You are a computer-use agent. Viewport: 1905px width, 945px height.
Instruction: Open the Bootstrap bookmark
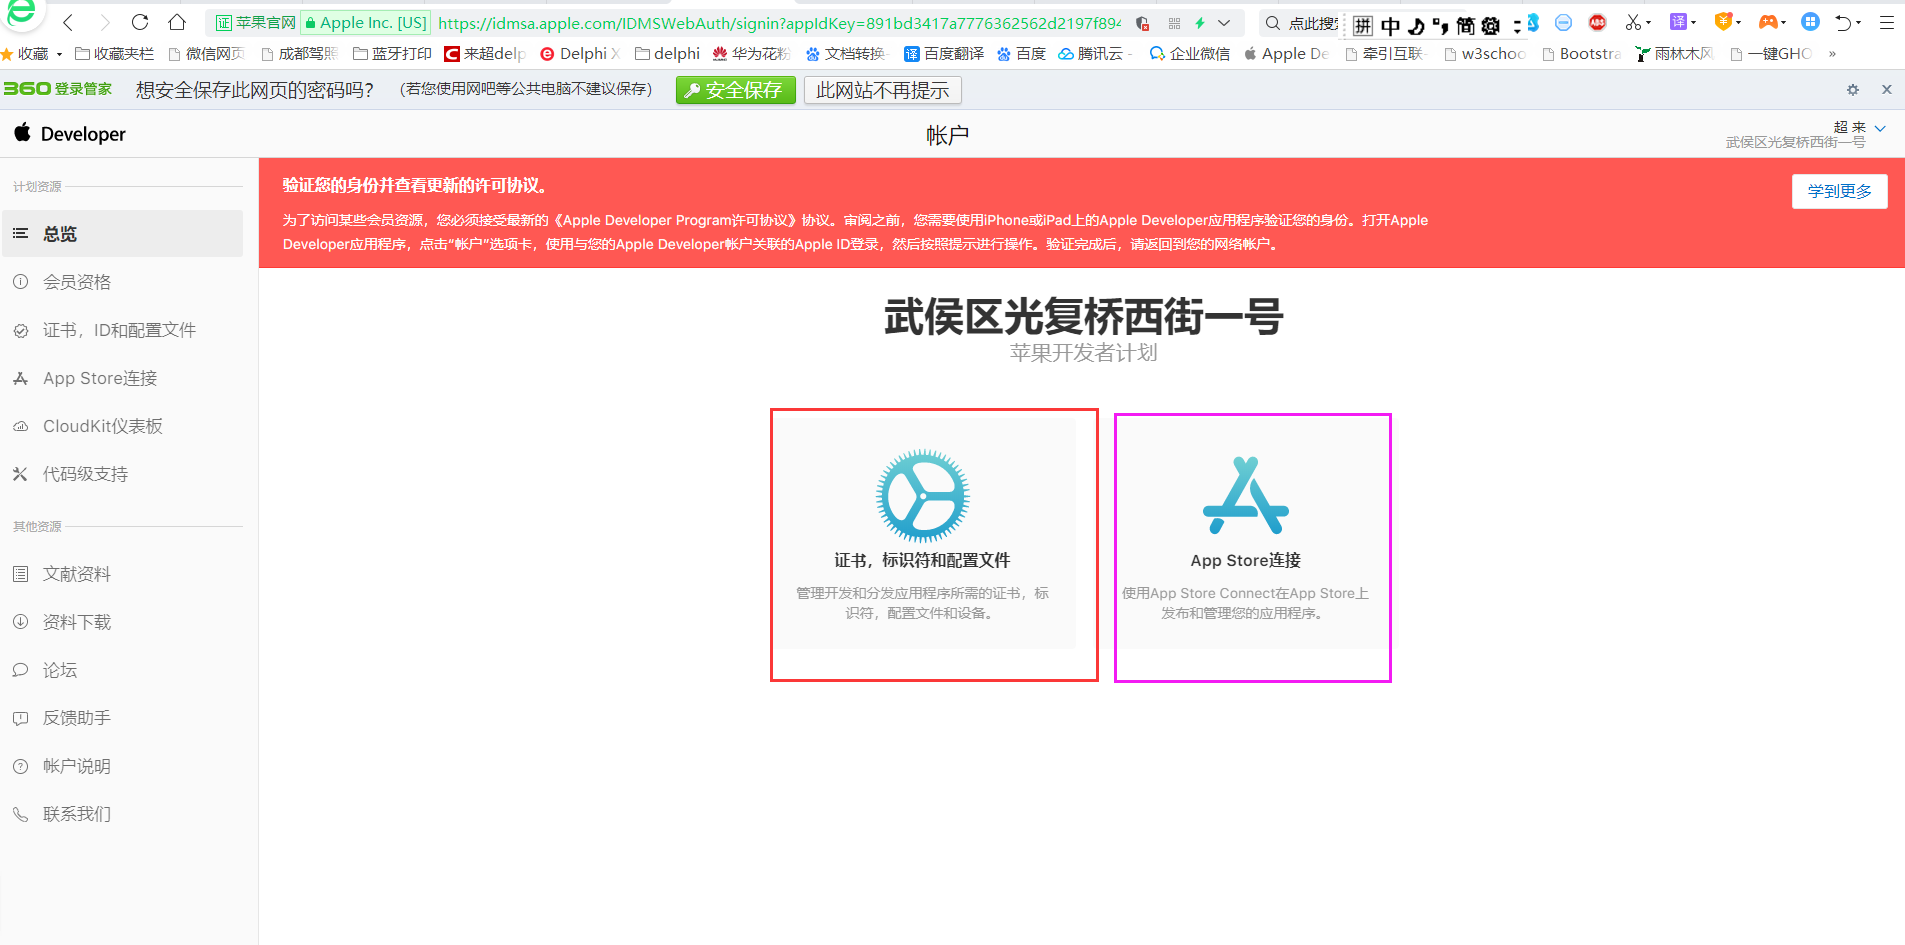click(x=1582, y=54)
